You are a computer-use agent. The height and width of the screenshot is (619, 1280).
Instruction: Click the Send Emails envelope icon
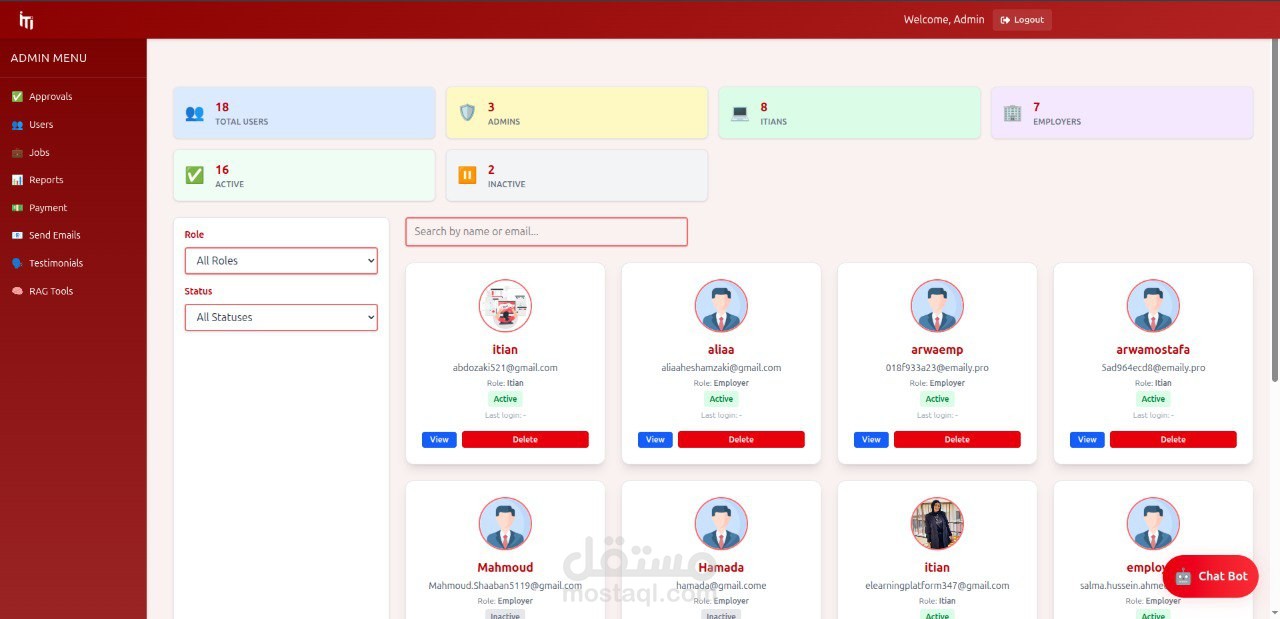click(x=17, y=235)
